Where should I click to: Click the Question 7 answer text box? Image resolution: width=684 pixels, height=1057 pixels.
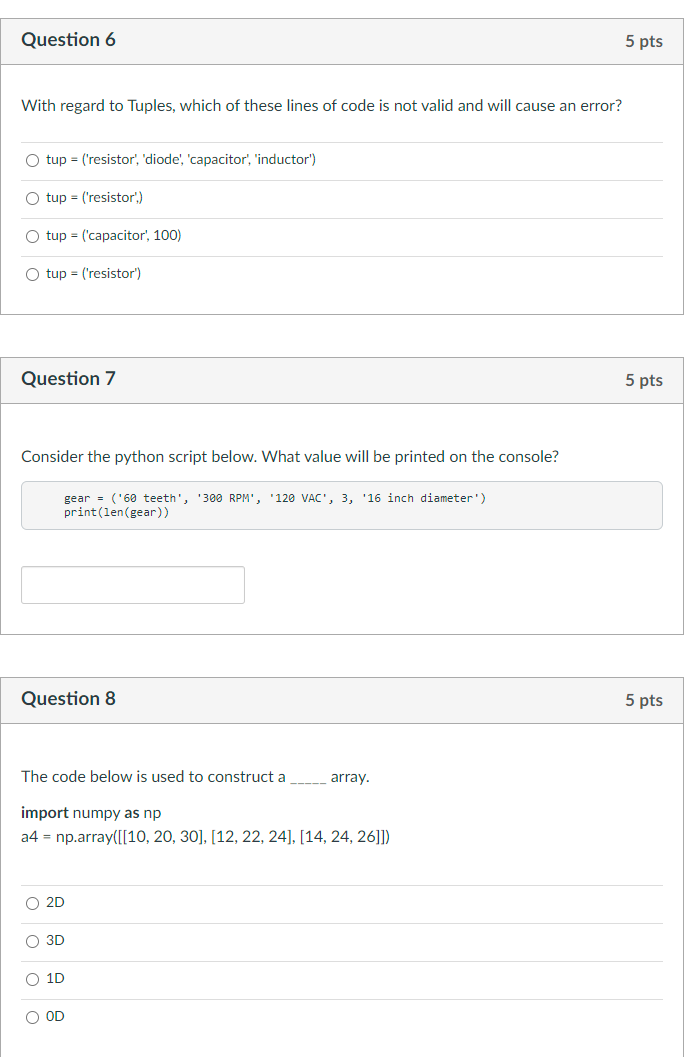[133, 585]
